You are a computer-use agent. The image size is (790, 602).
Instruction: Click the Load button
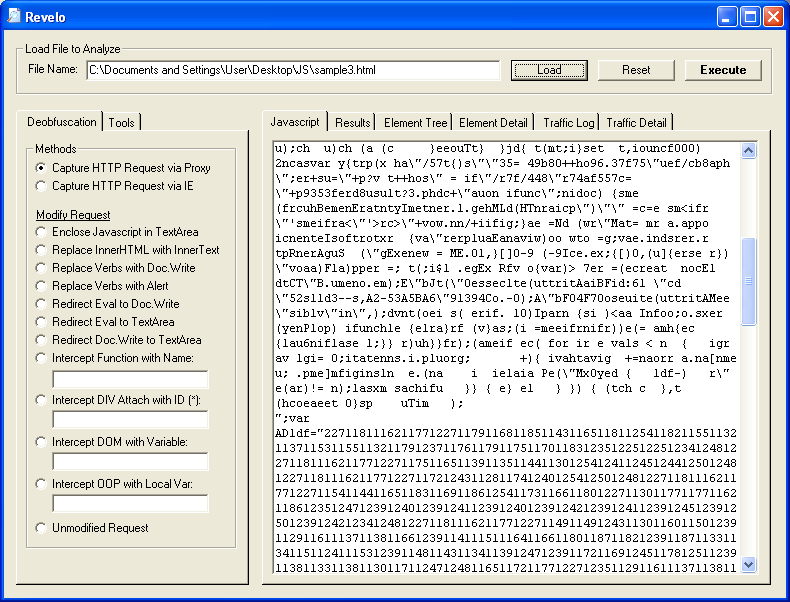click(549, 70)
